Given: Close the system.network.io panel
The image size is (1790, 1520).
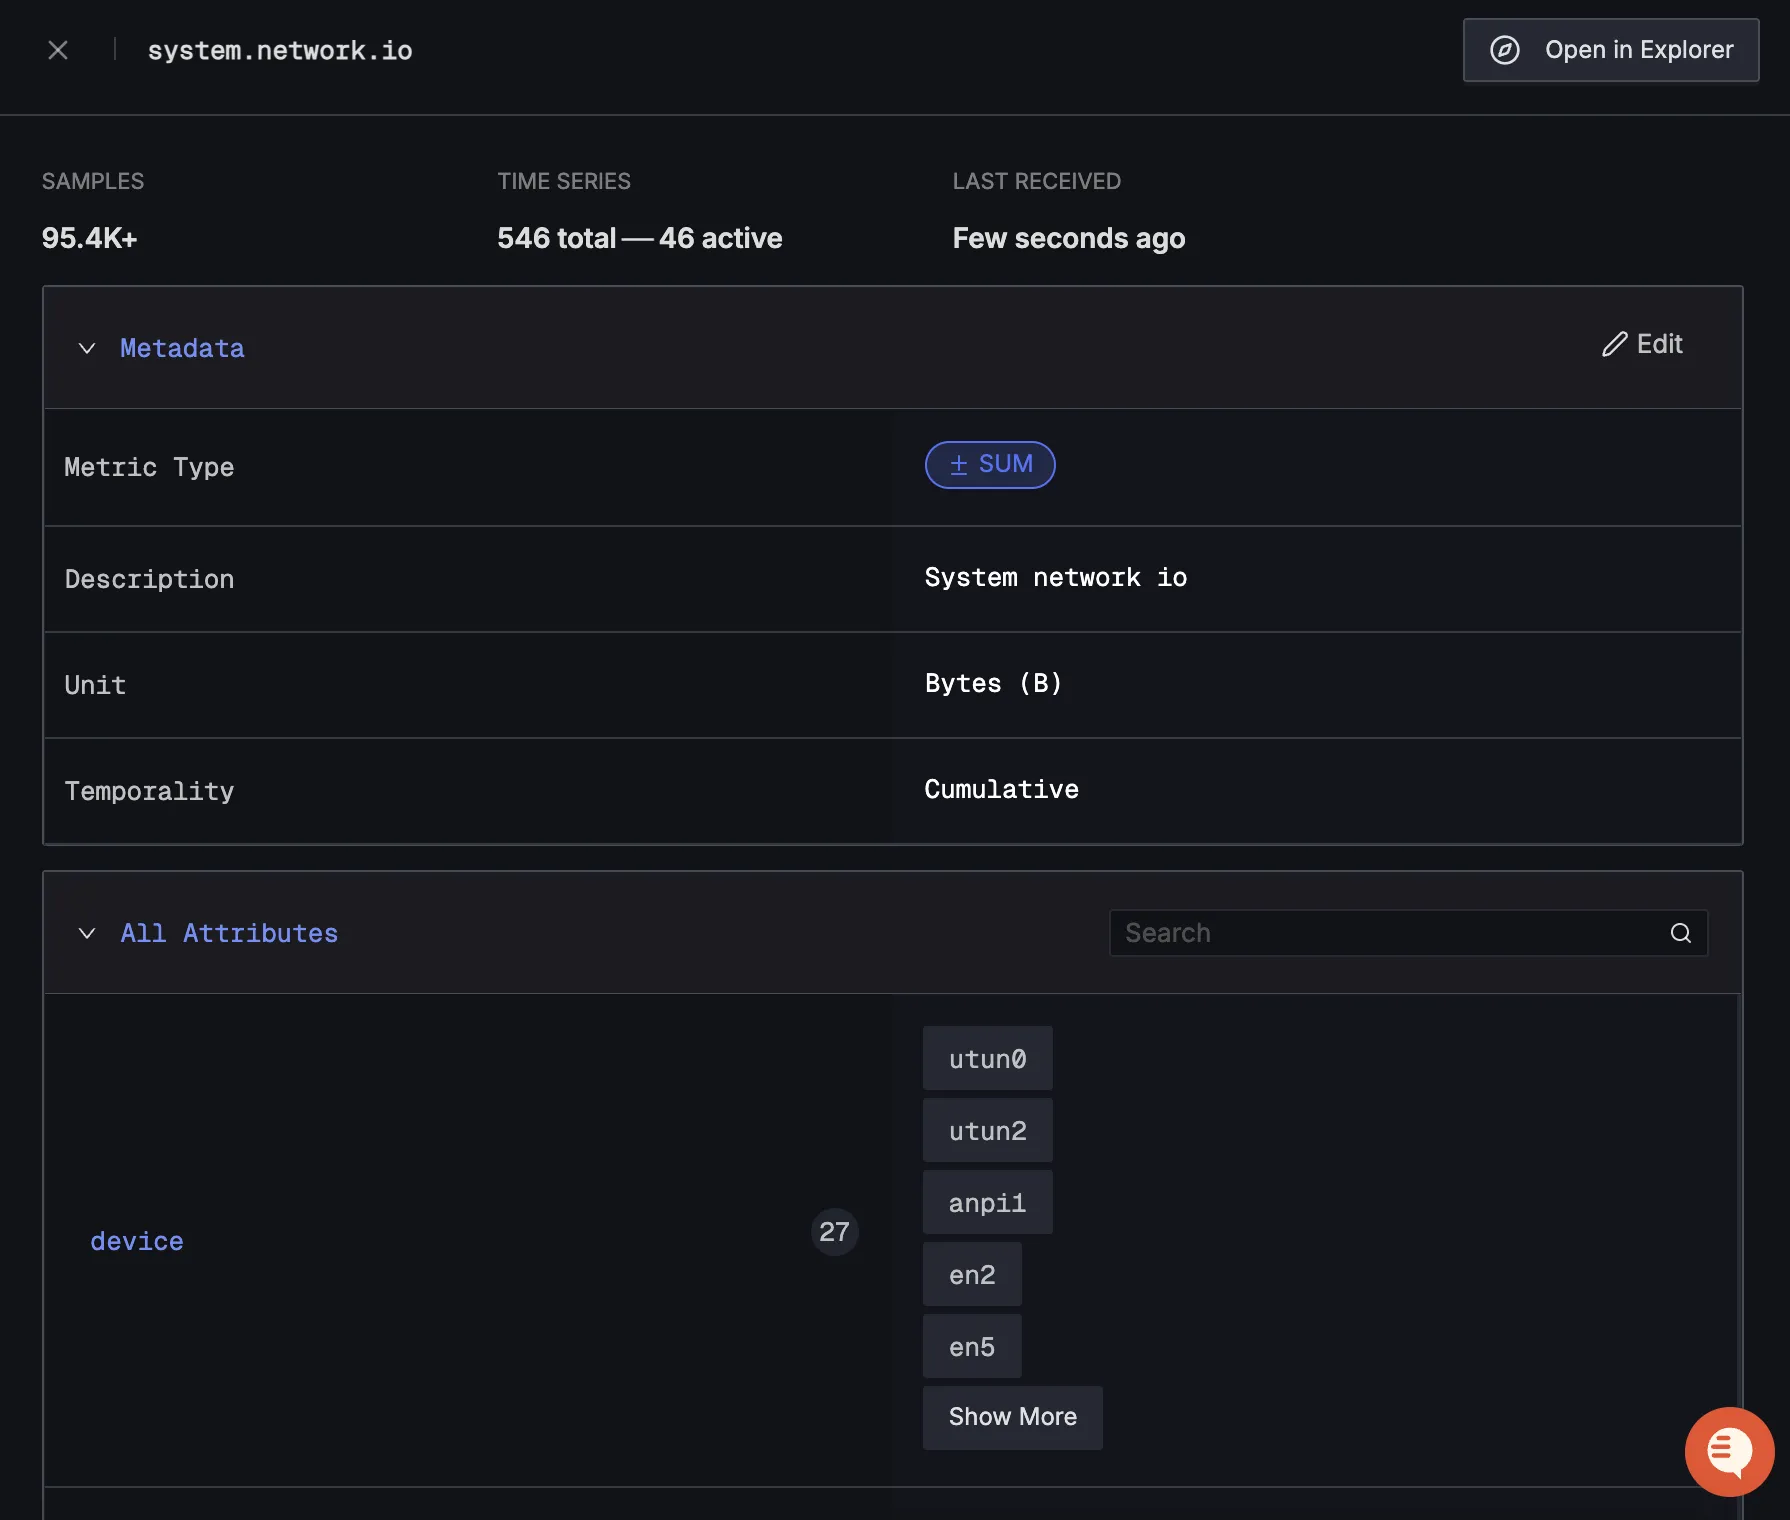Looking at the screenshot, I should pos(57,50).
